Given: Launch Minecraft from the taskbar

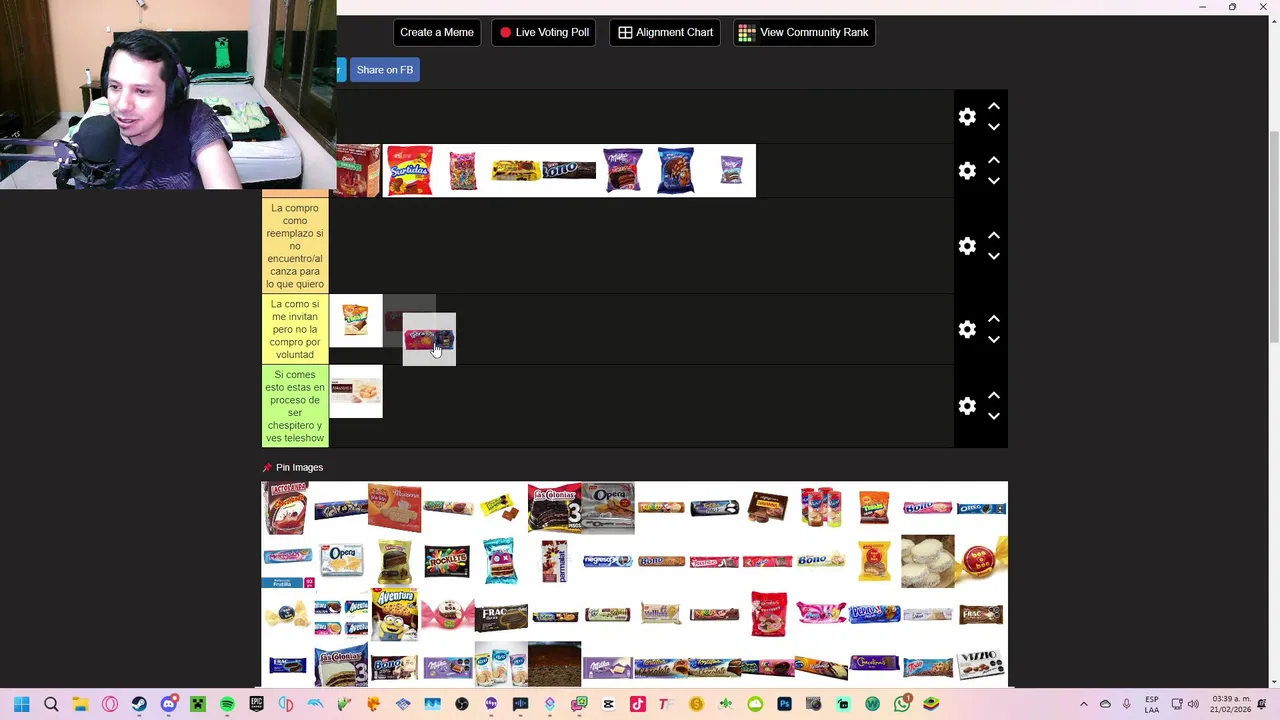Looking at the screenshot, I should click(197, 705).
